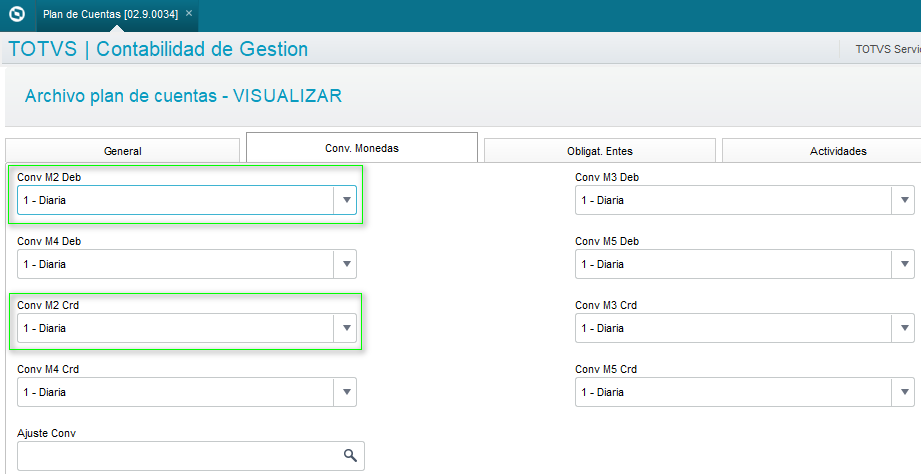Close the Plan de Cuentas tab
The height and width of the screenshot is (474, 921).
pyautogui.click(x=189, y=13)
